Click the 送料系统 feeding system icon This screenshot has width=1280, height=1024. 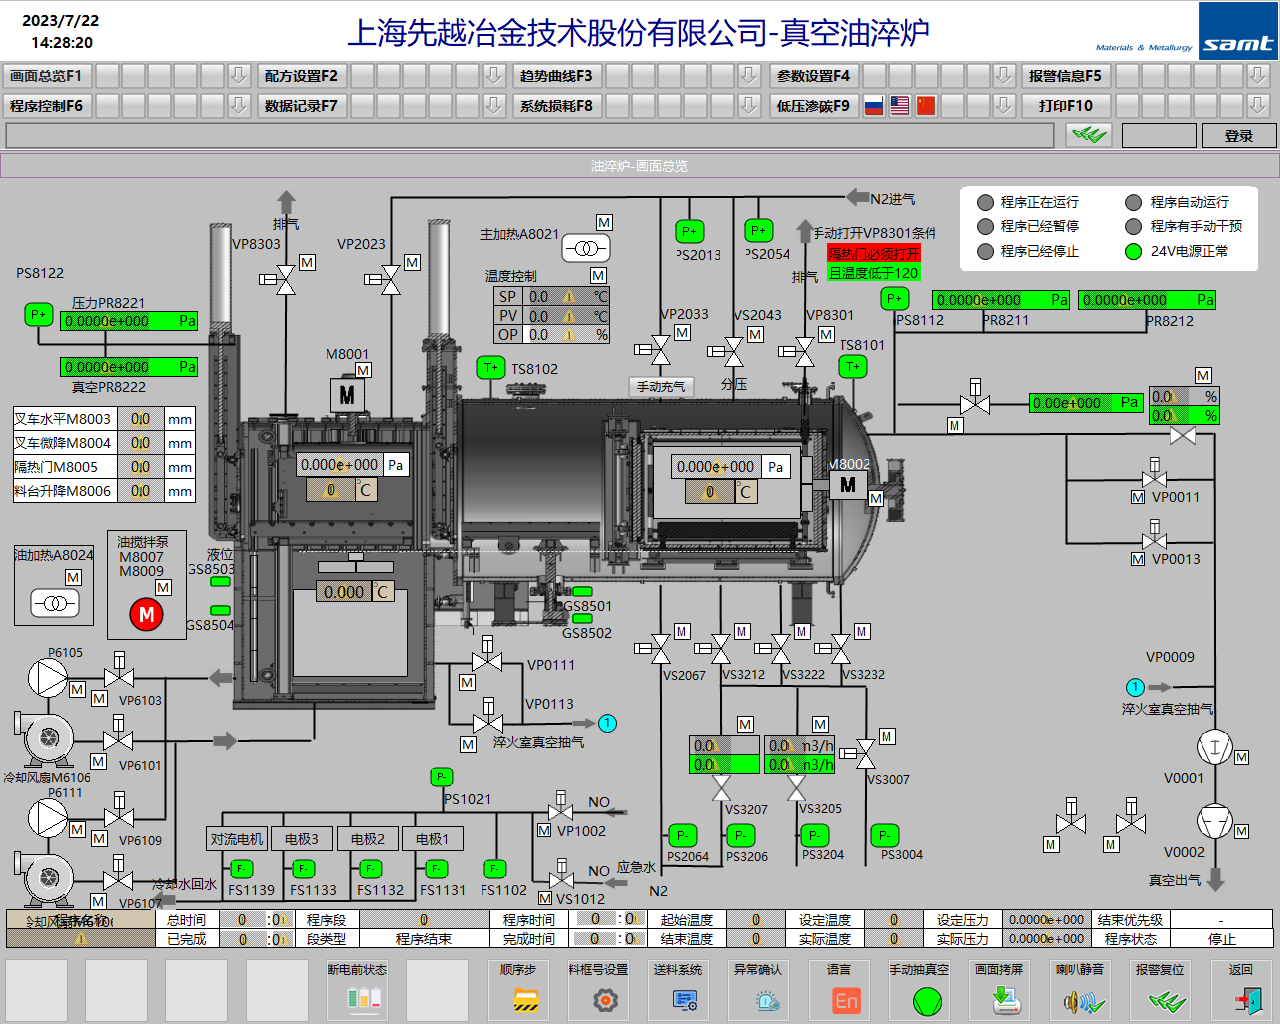(x=685, y=999)
